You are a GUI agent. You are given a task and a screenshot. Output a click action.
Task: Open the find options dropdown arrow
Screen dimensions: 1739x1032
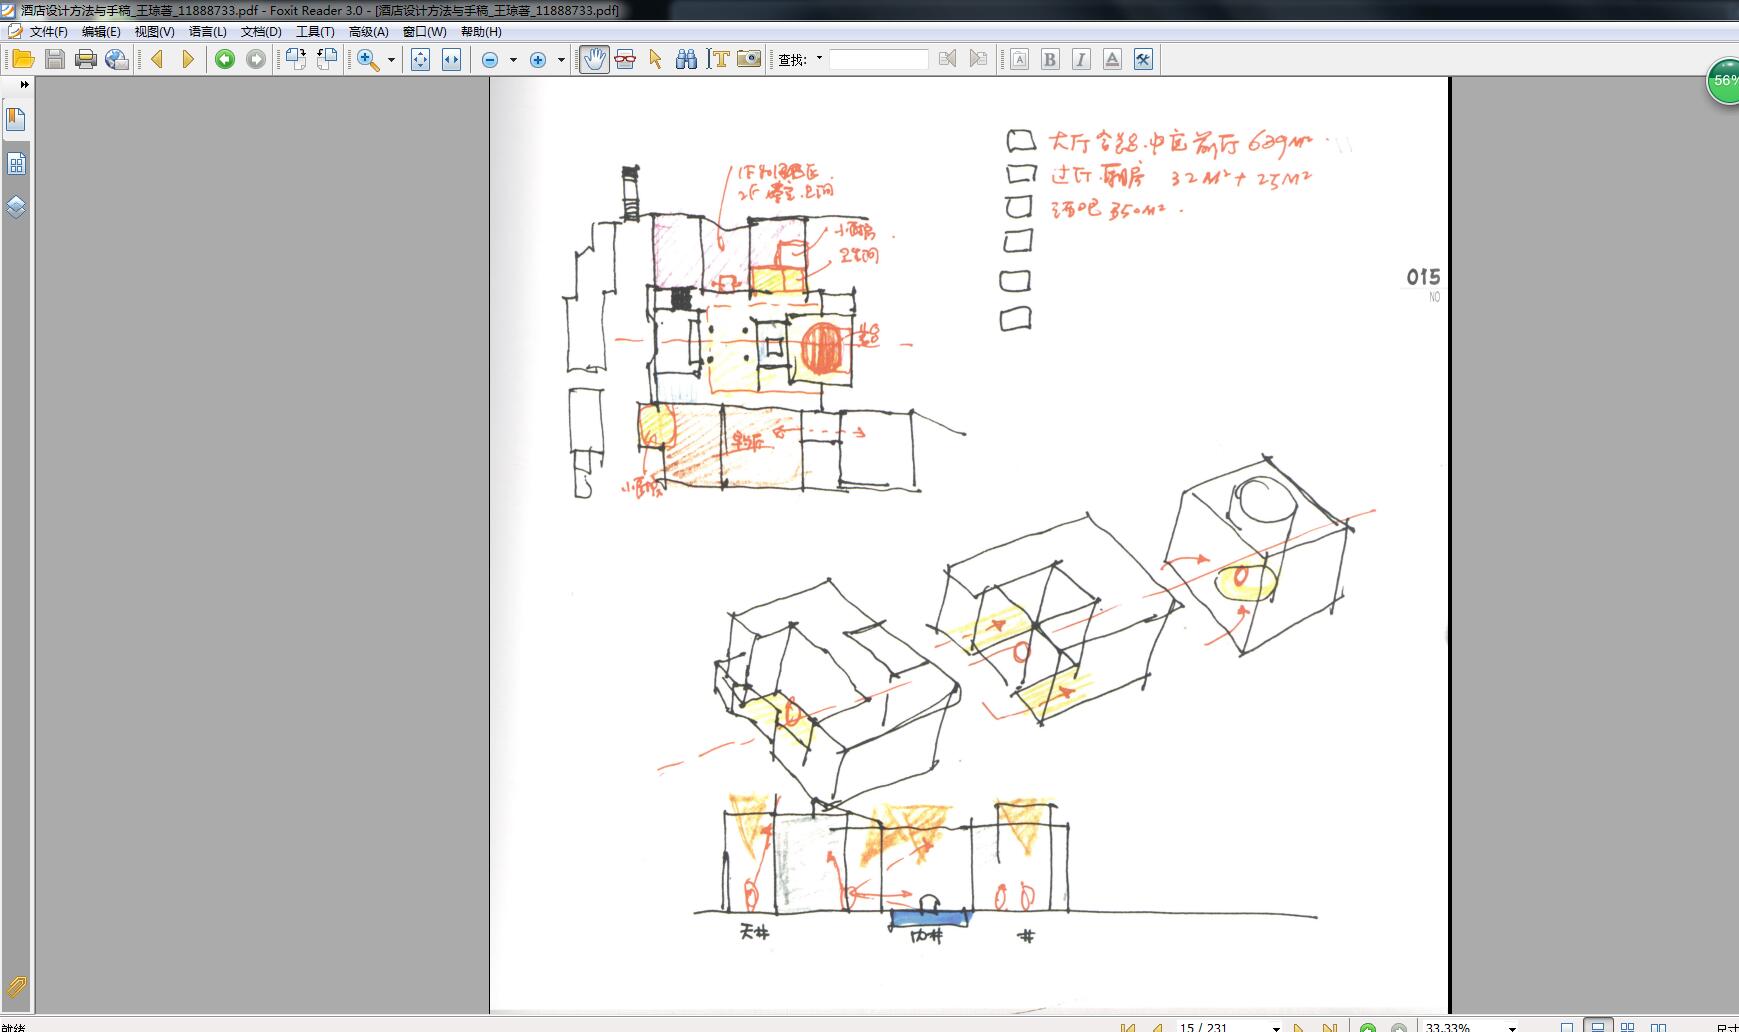pos(819,59)
